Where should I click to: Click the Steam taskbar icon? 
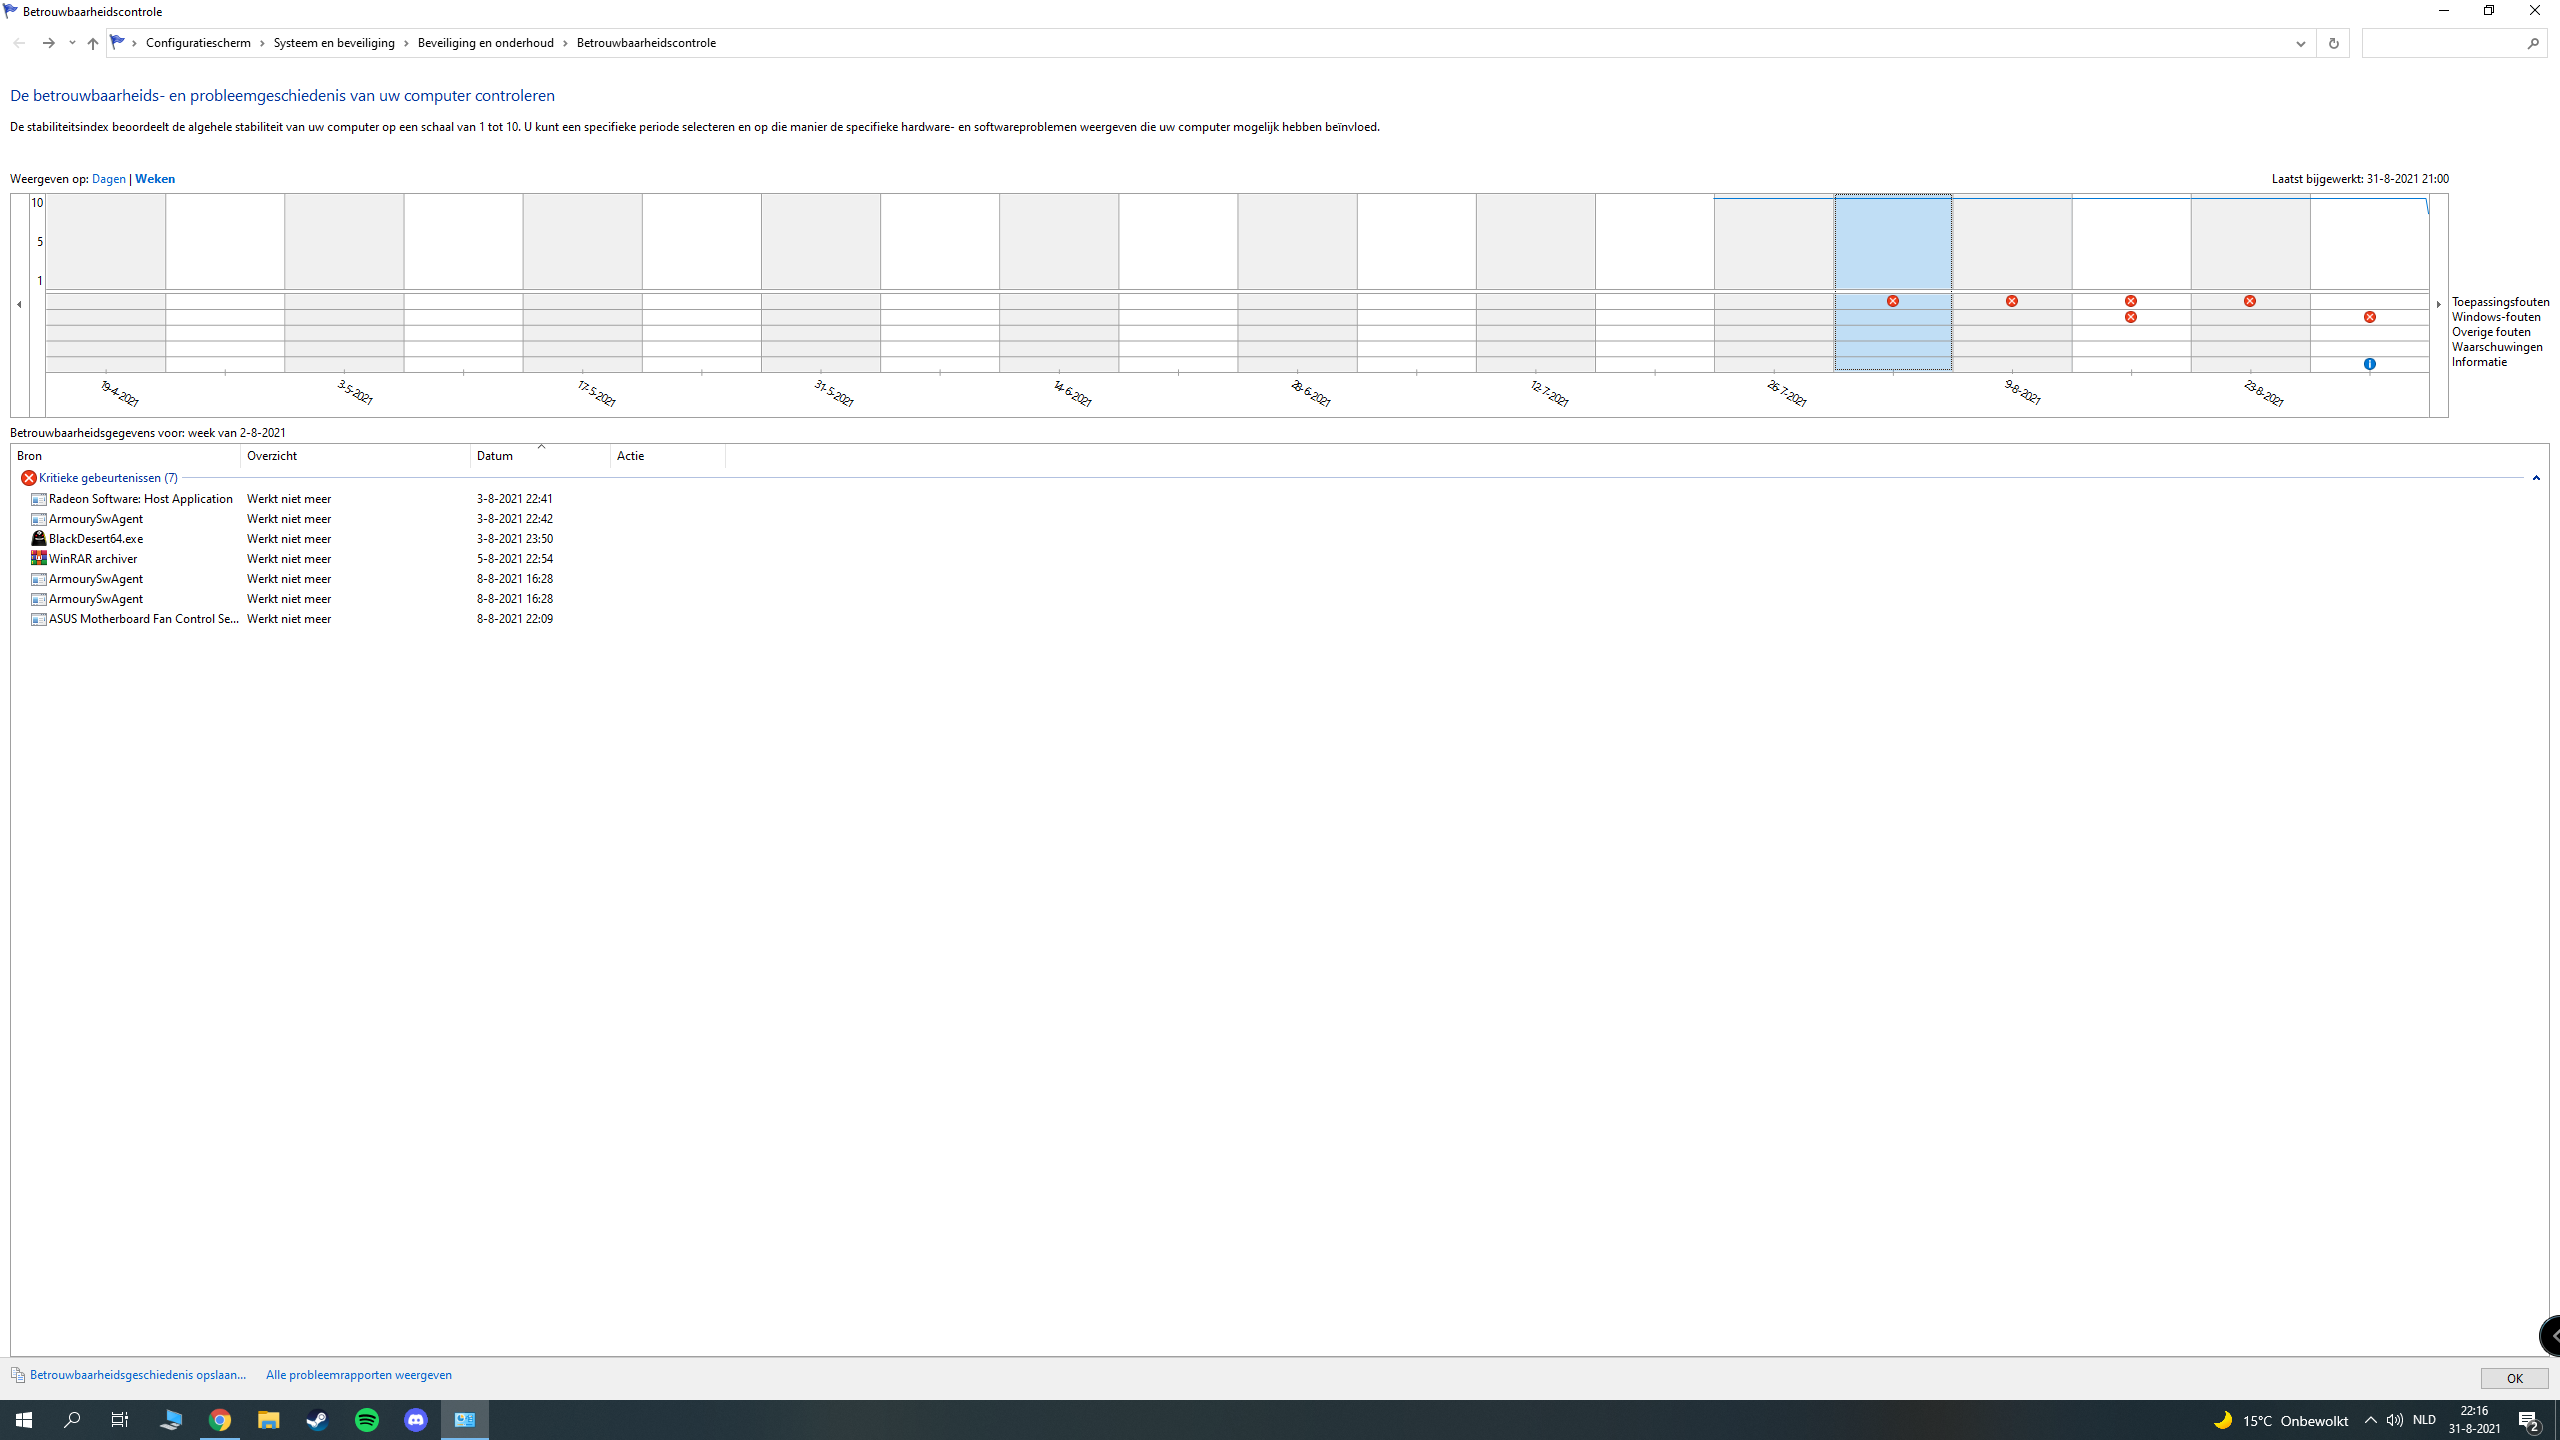pyautogui.click(x=318, y=1420)
